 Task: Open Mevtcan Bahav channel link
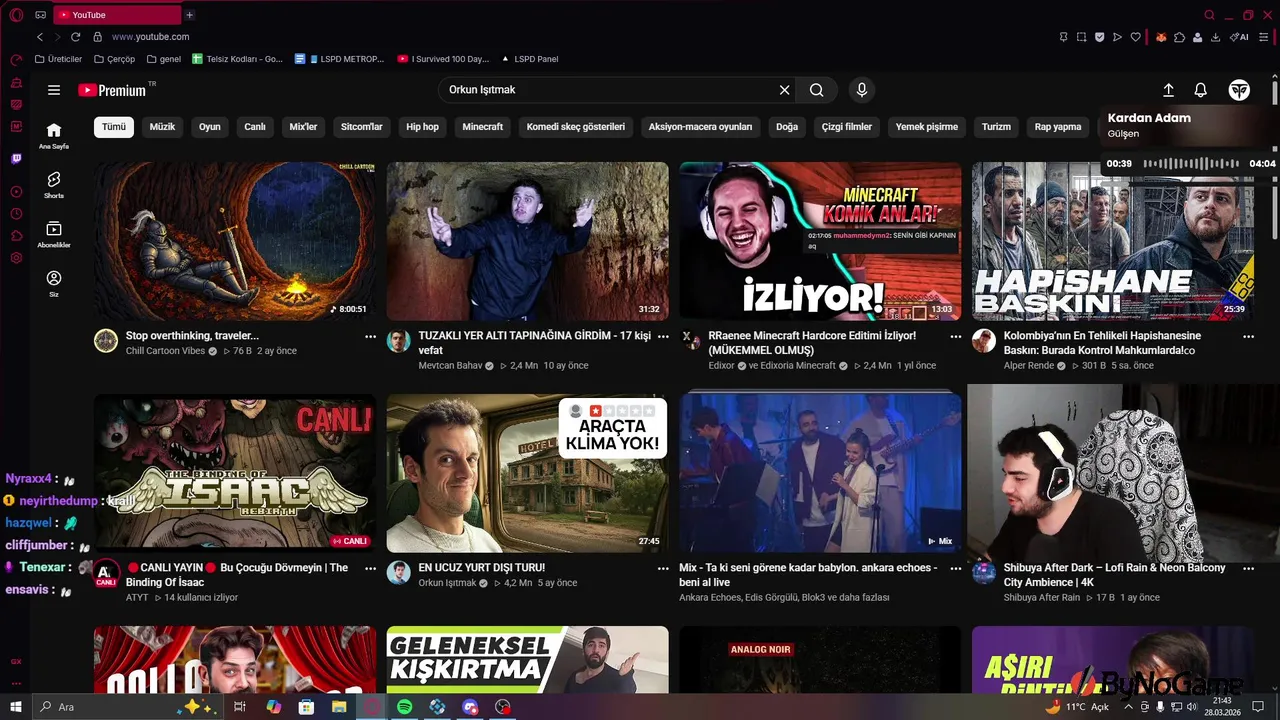(x=450, y=366)
